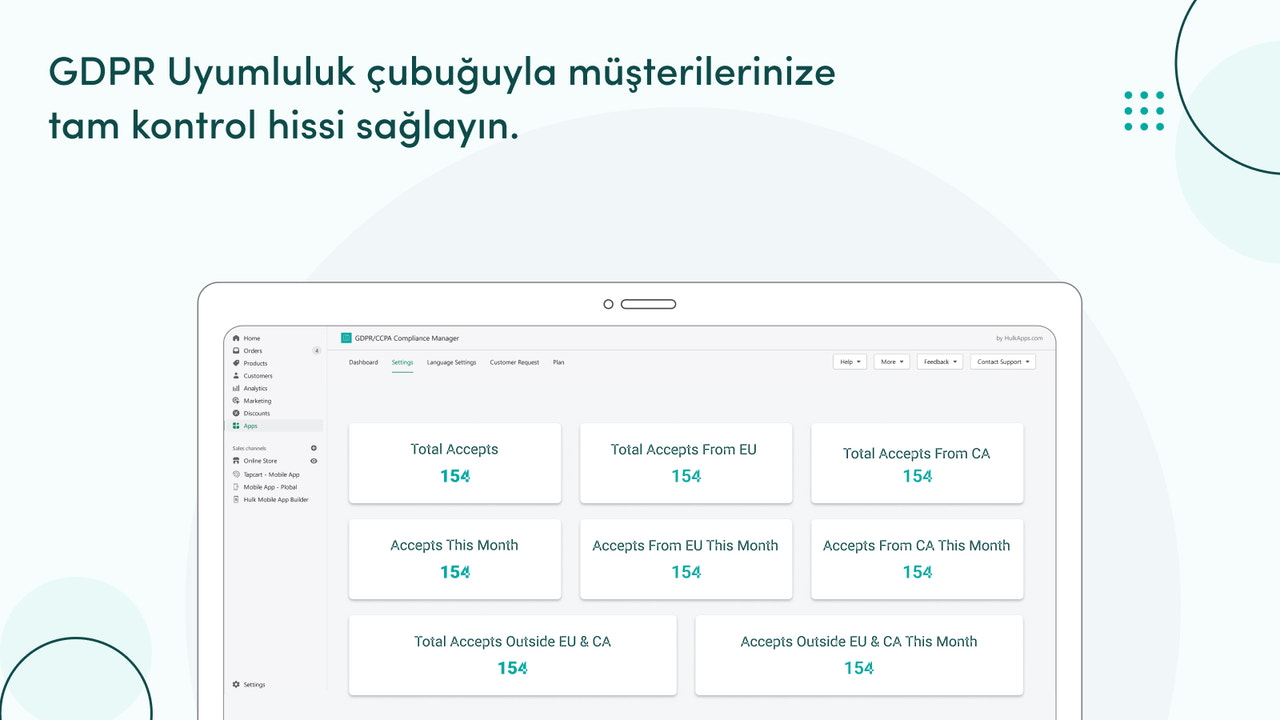The height and width of the screenshot is (720, 1280).
Task: Open the Settings gear icon in sidebar
Action: click(236, 685)
